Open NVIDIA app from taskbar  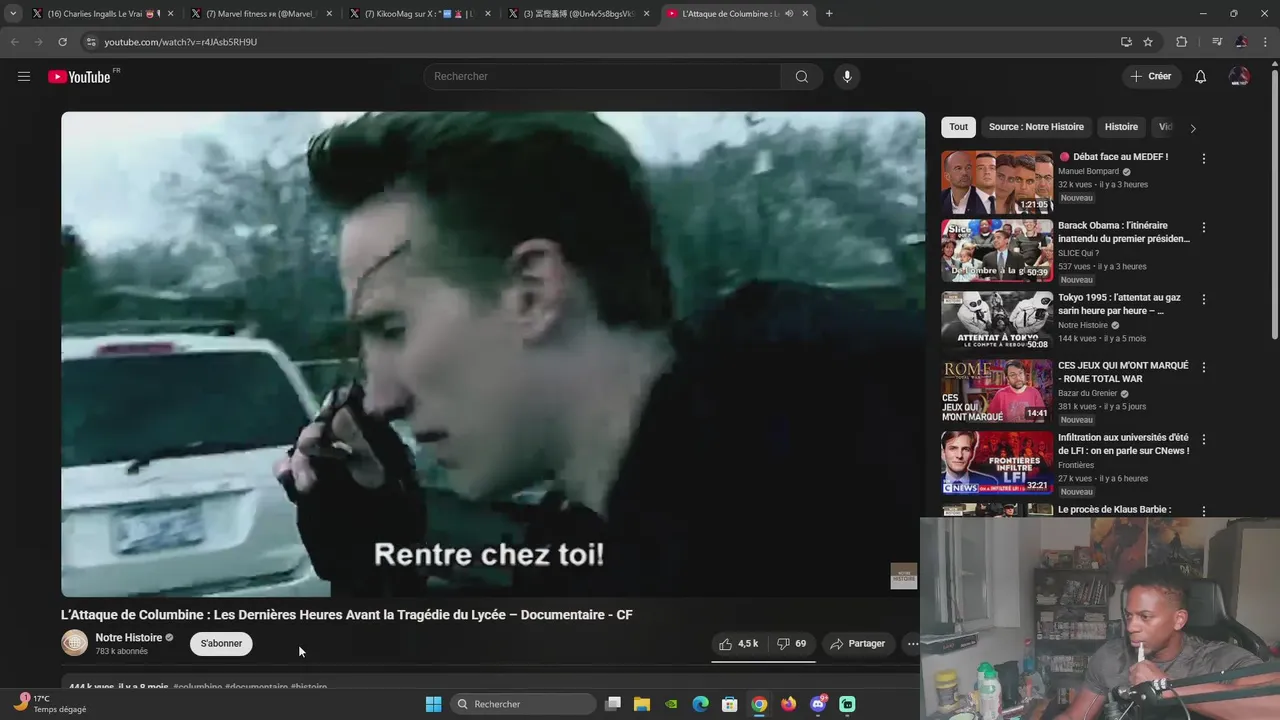coord(672,704)
